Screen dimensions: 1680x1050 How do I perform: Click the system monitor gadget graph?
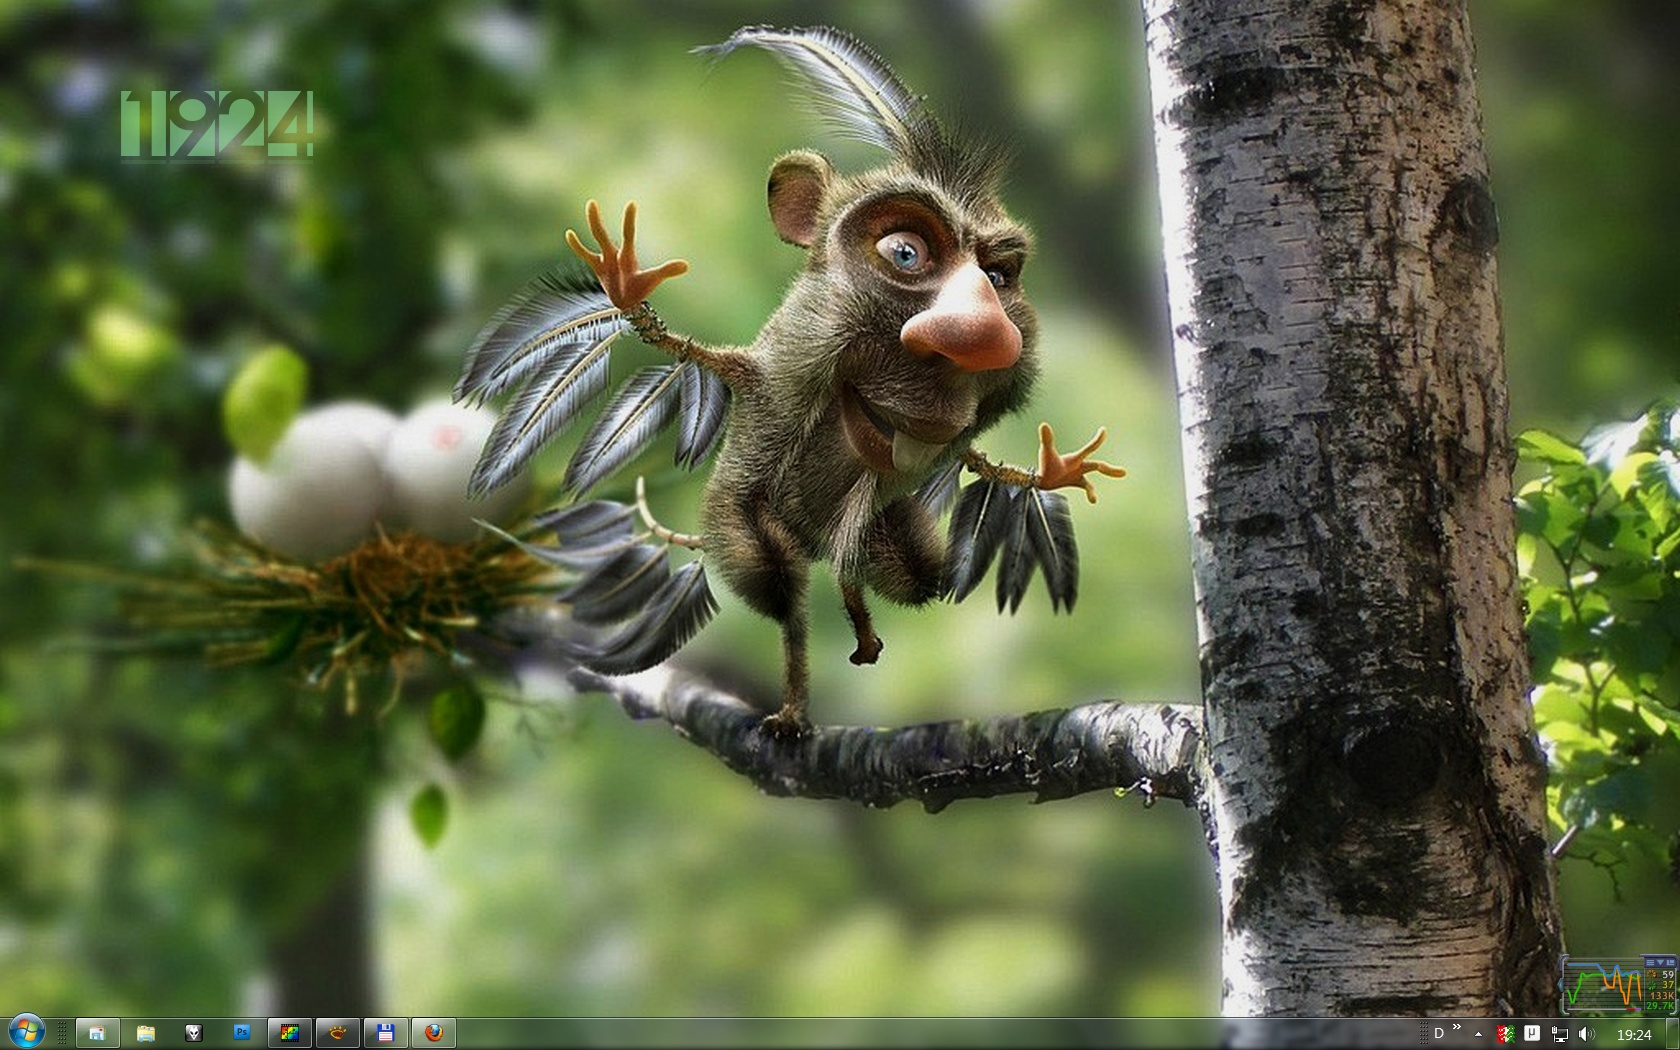(1604, 984)
